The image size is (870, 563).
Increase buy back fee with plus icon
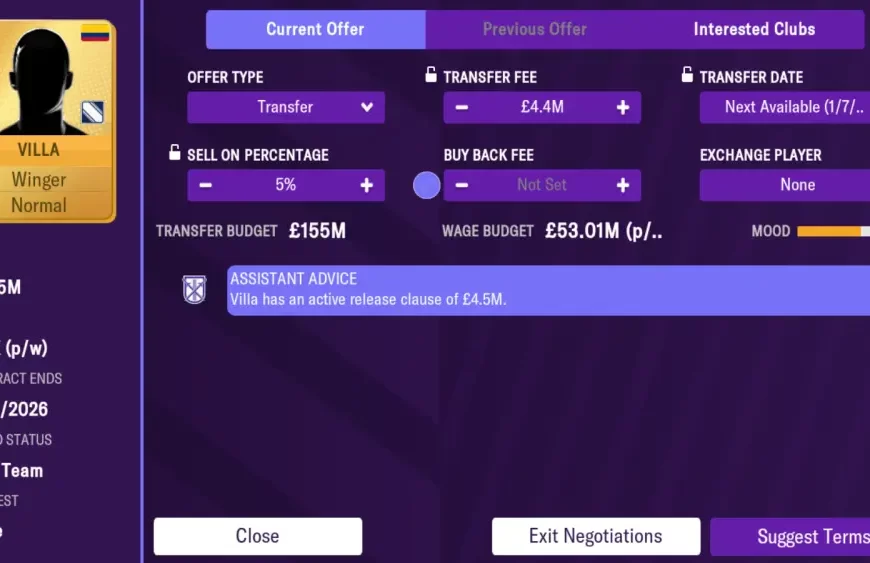pyautogui.click(x=622, y=185)
